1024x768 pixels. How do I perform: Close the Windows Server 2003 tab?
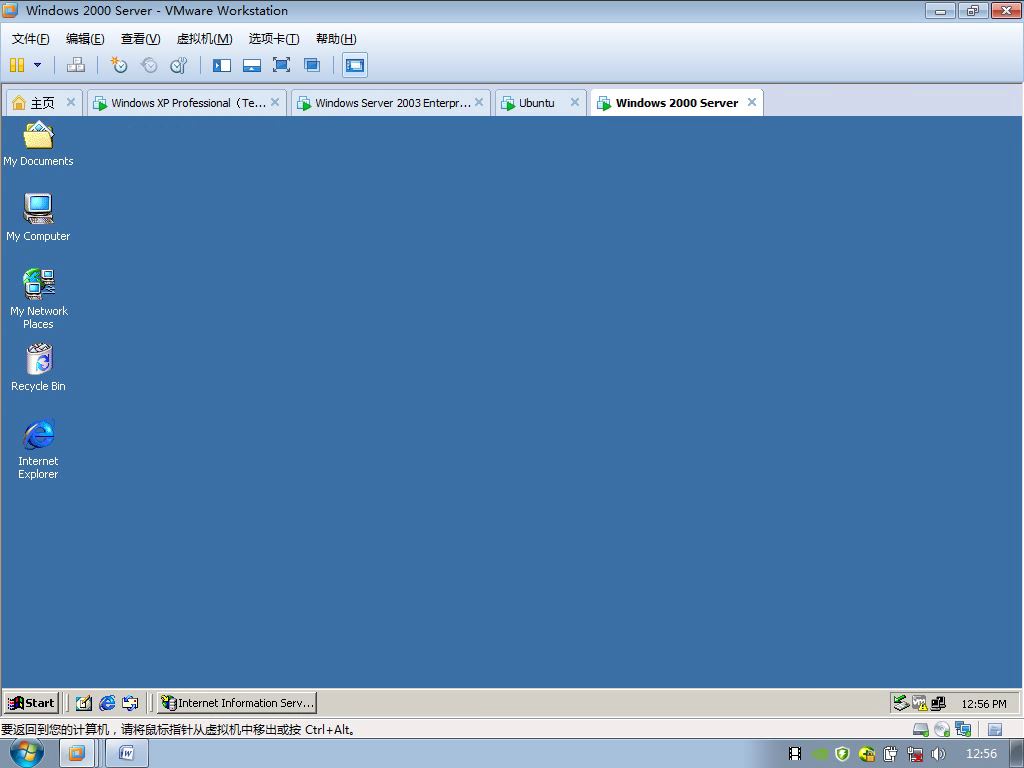pyautogui.click(x=479, y=102)
